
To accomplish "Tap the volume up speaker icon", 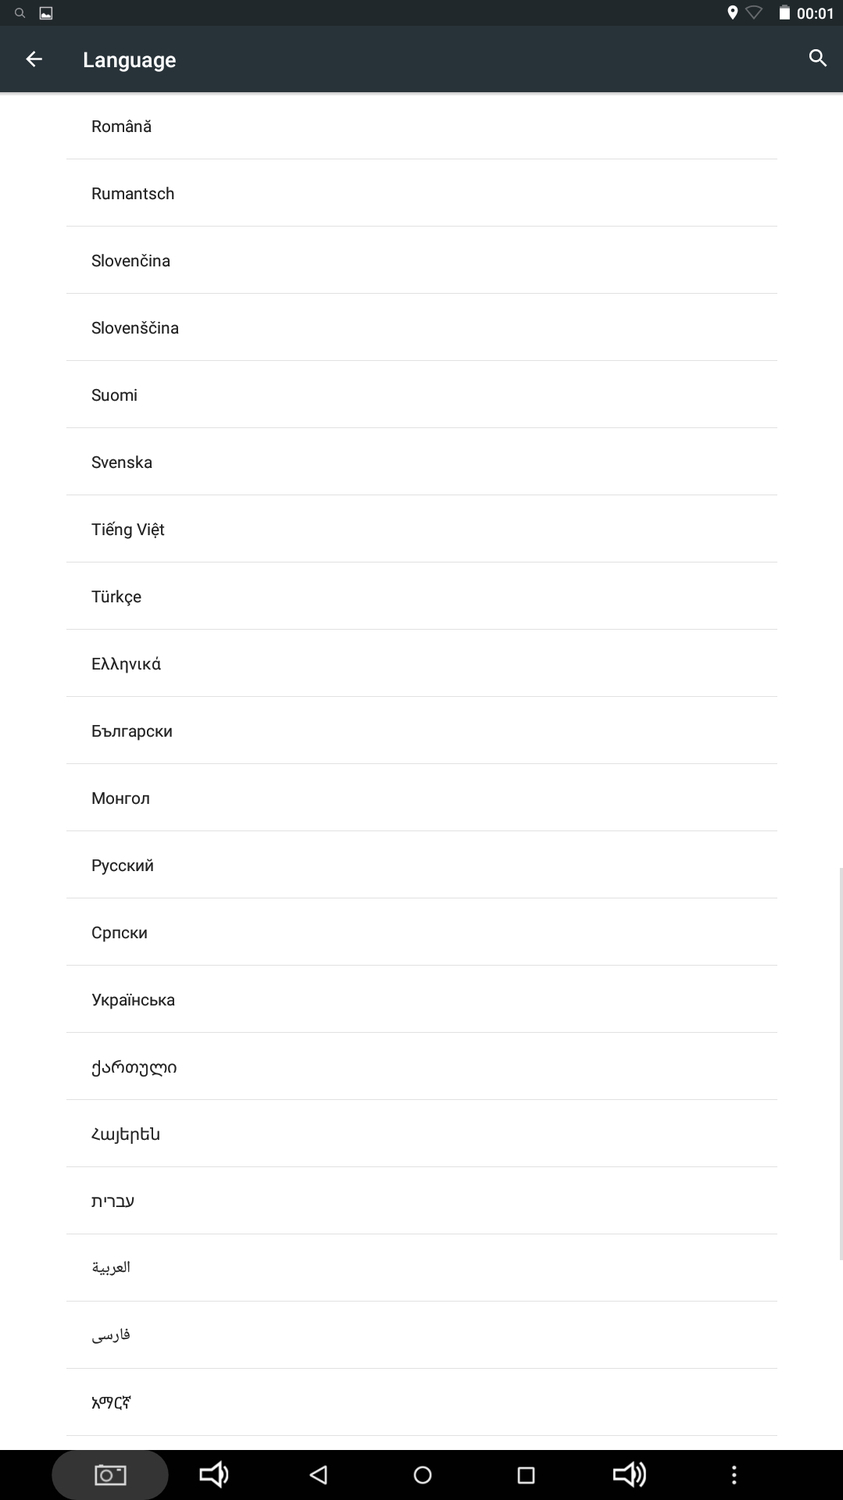I will pyautogui.click(x=629, y=1474).
